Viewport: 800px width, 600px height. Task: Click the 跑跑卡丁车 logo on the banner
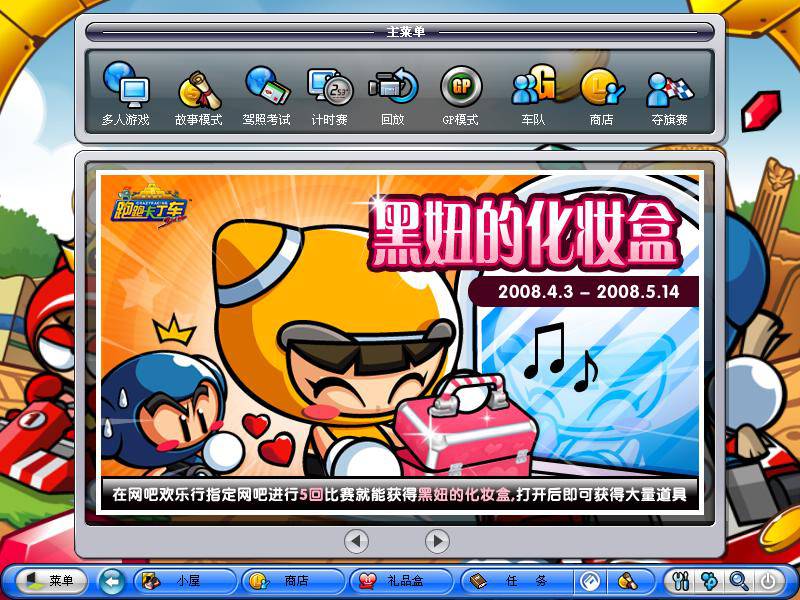149,205
